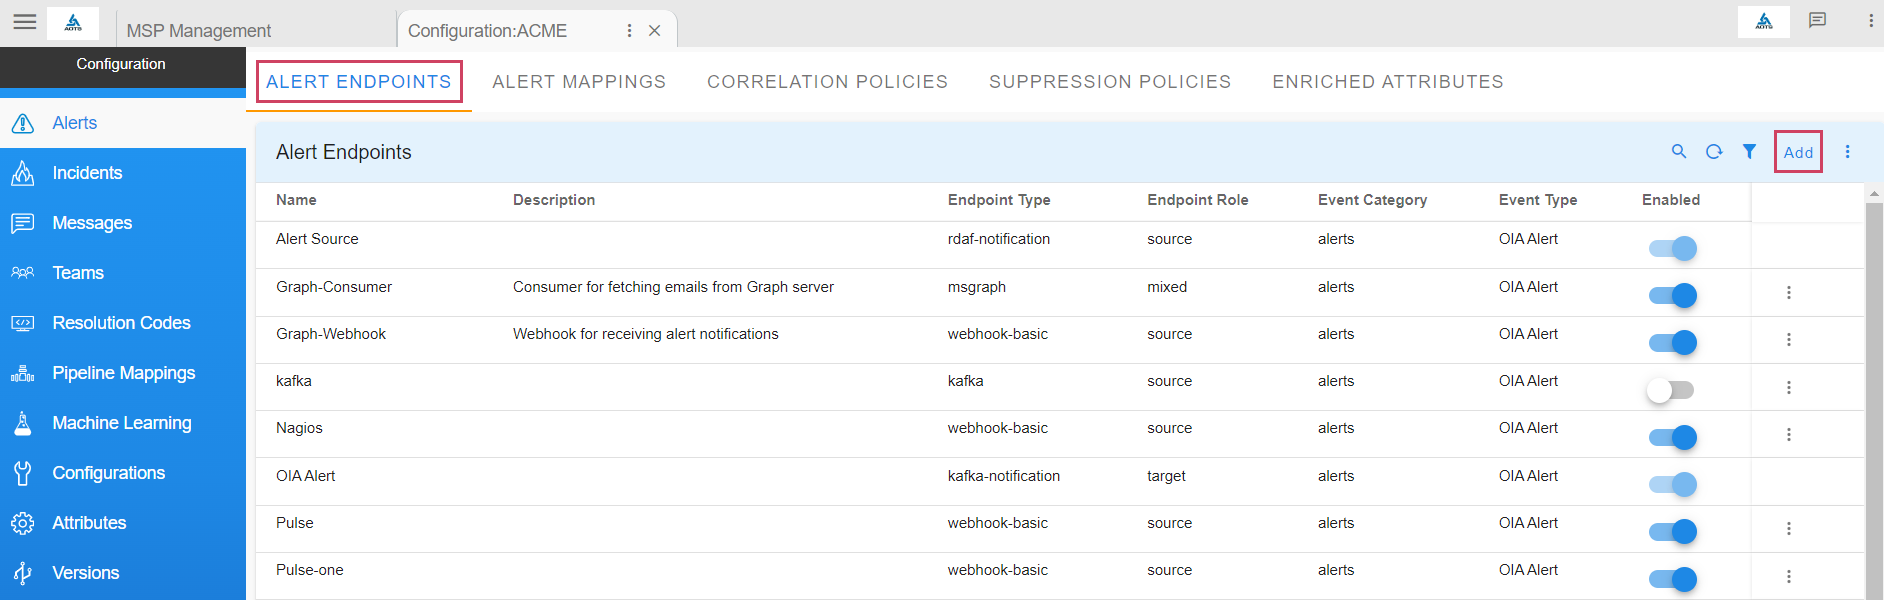1884x600 pixels.
Task: Click the search icon in Alert Endpoints header
Action: pos(1679,152)
